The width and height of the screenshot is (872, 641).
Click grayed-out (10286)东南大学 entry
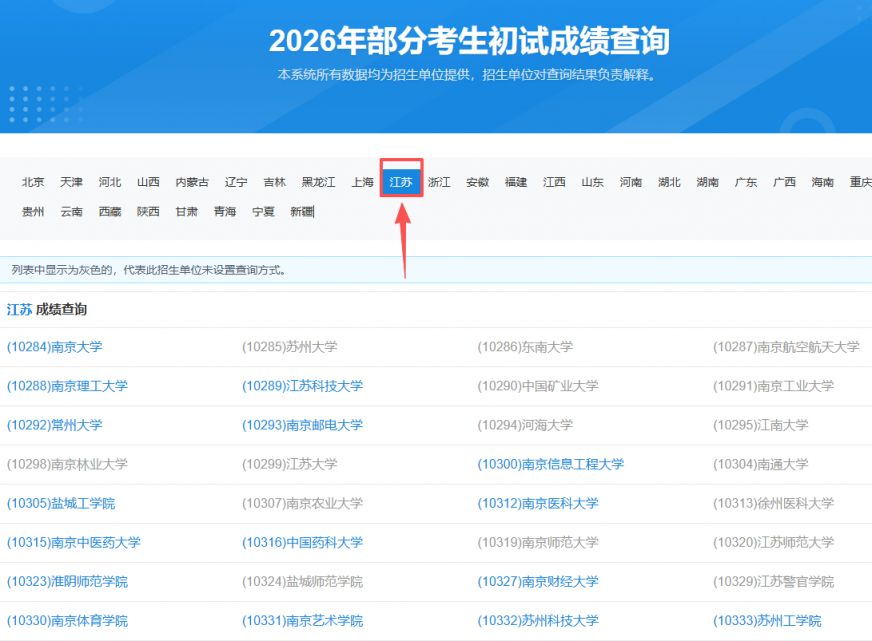pos(525,347)
